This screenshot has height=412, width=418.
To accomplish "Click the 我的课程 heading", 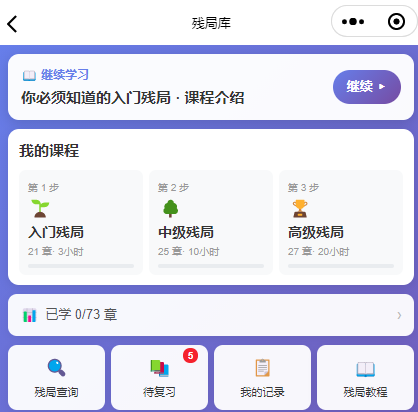I will (x=49, y=151).
